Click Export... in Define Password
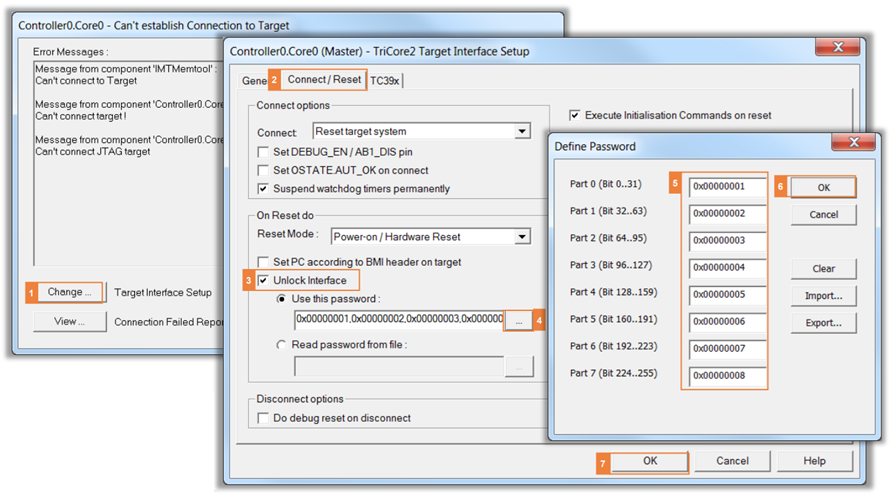 pos(824,323)
